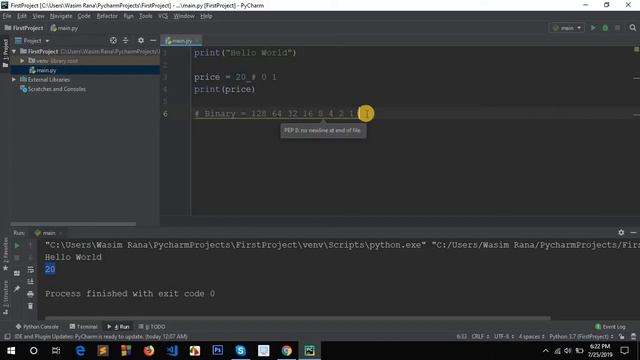Start debugging with the green bug icon

[605, 28]
